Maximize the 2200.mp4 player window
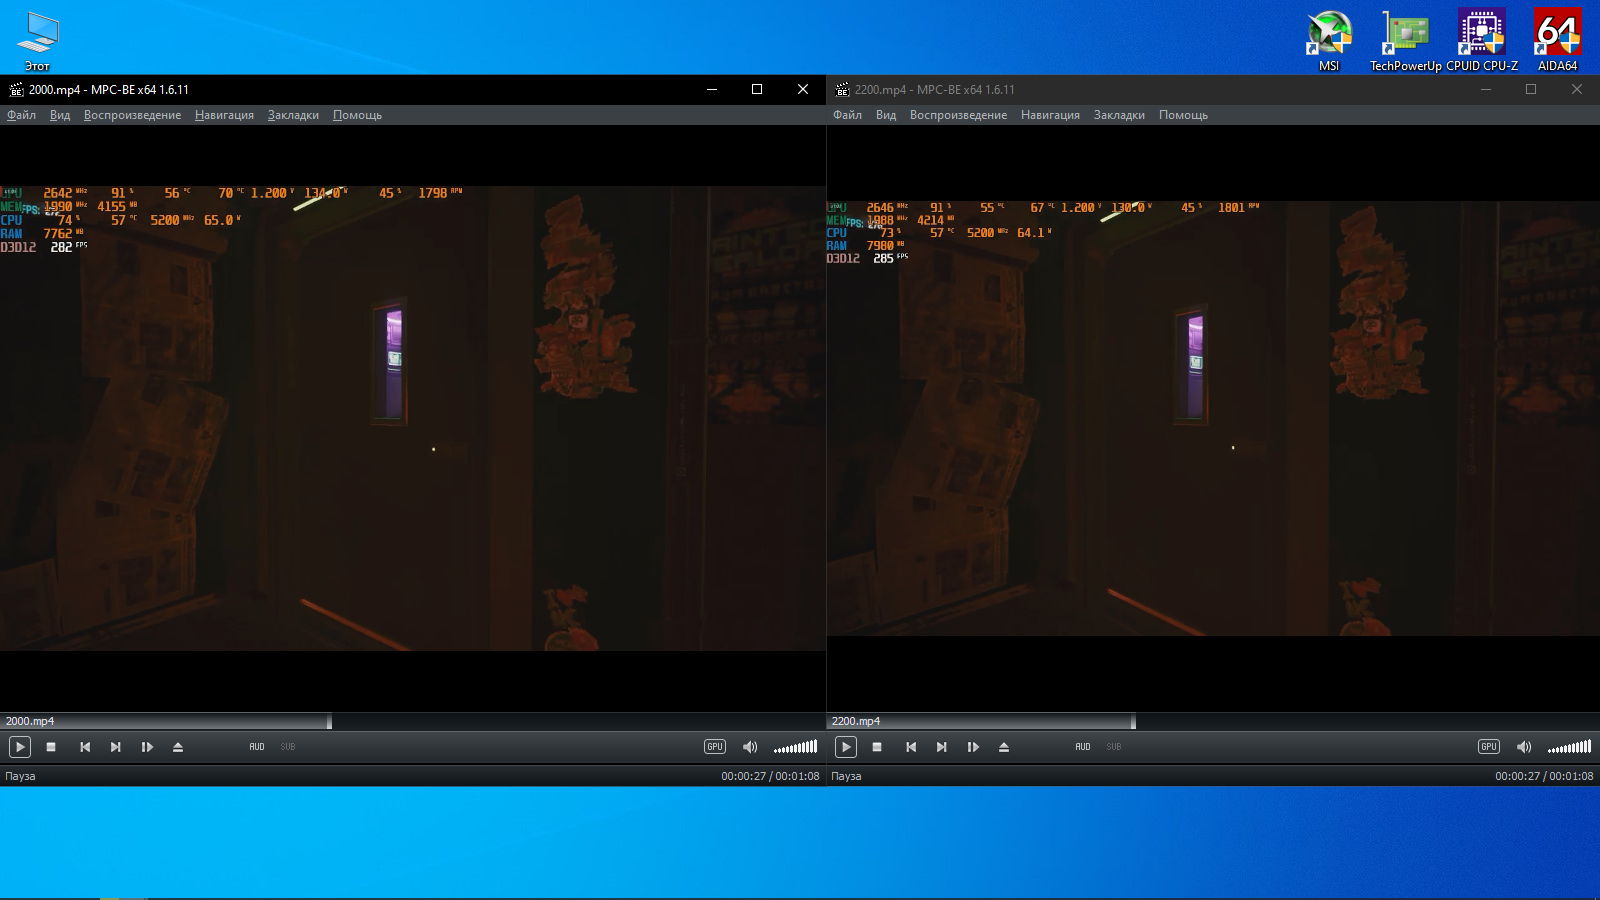The width and height of the screenshot is (1600, 900). [1531, 89]
